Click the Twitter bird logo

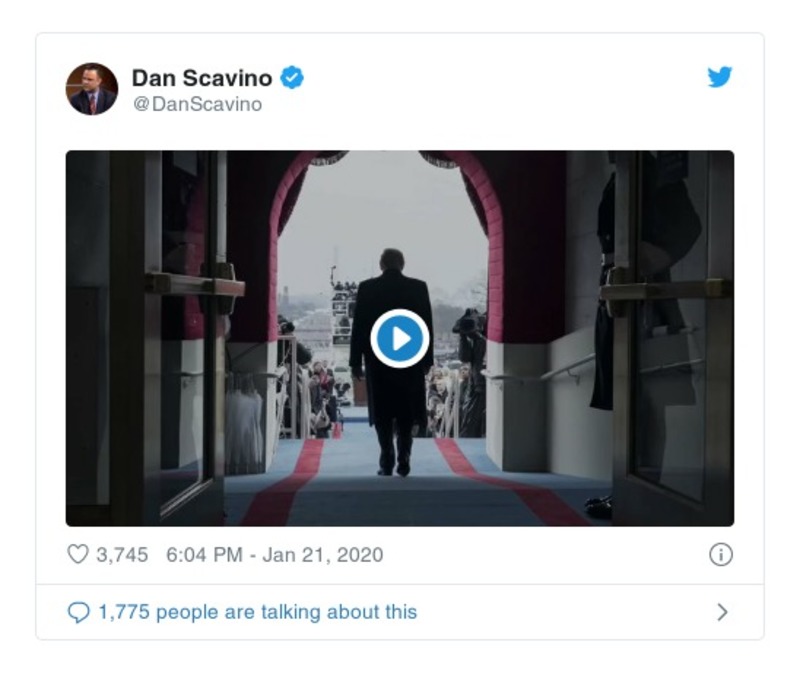point(720,77)
